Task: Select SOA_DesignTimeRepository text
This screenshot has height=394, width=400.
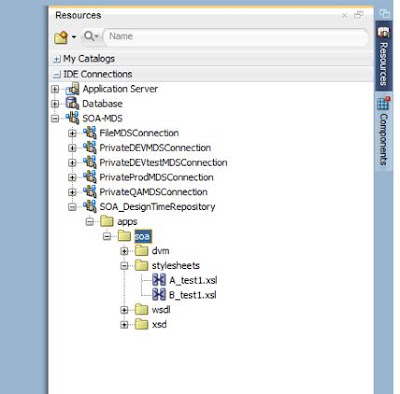Action: 157,207
